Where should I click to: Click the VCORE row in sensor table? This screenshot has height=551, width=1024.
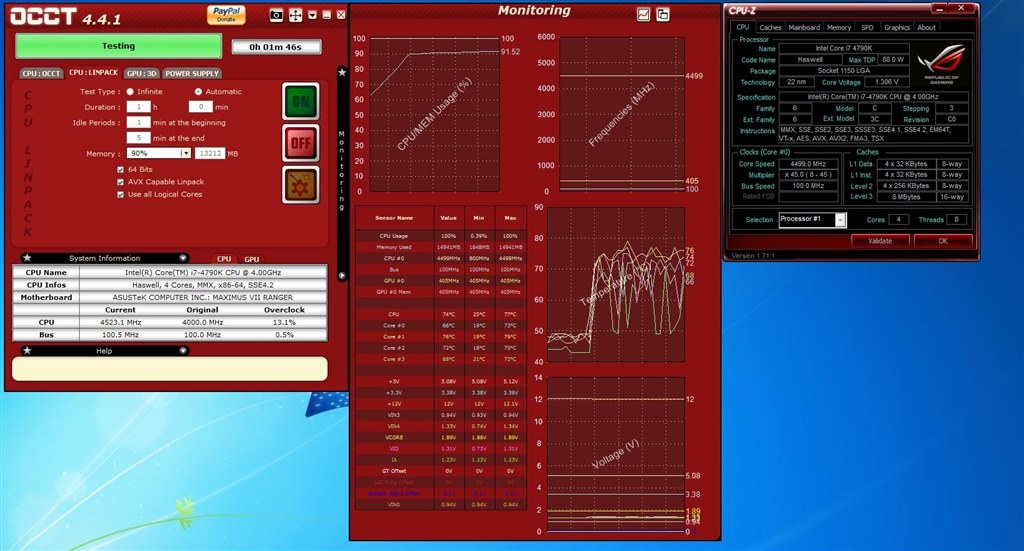coord(441,437)
